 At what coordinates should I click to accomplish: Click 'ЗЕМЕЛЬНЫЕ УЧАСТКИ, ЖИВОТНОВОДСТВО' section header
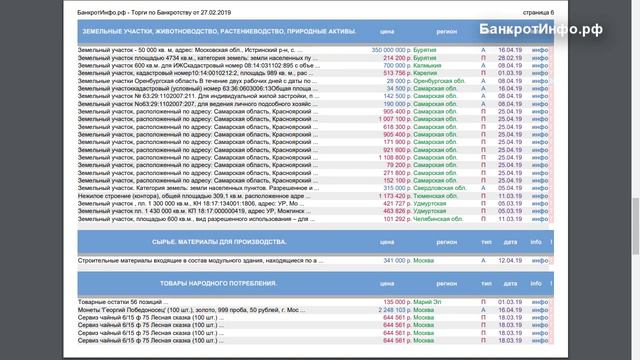[219, 31]
